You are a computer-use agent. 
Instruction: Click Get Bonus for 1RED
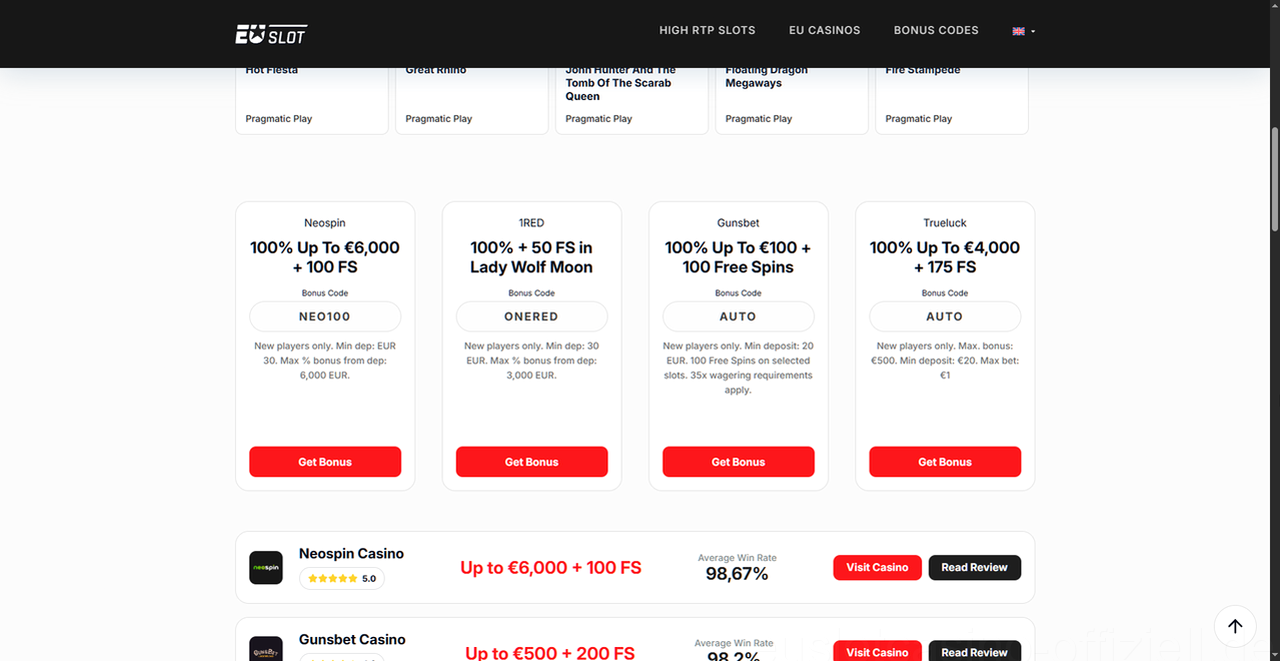pos(532,462)
